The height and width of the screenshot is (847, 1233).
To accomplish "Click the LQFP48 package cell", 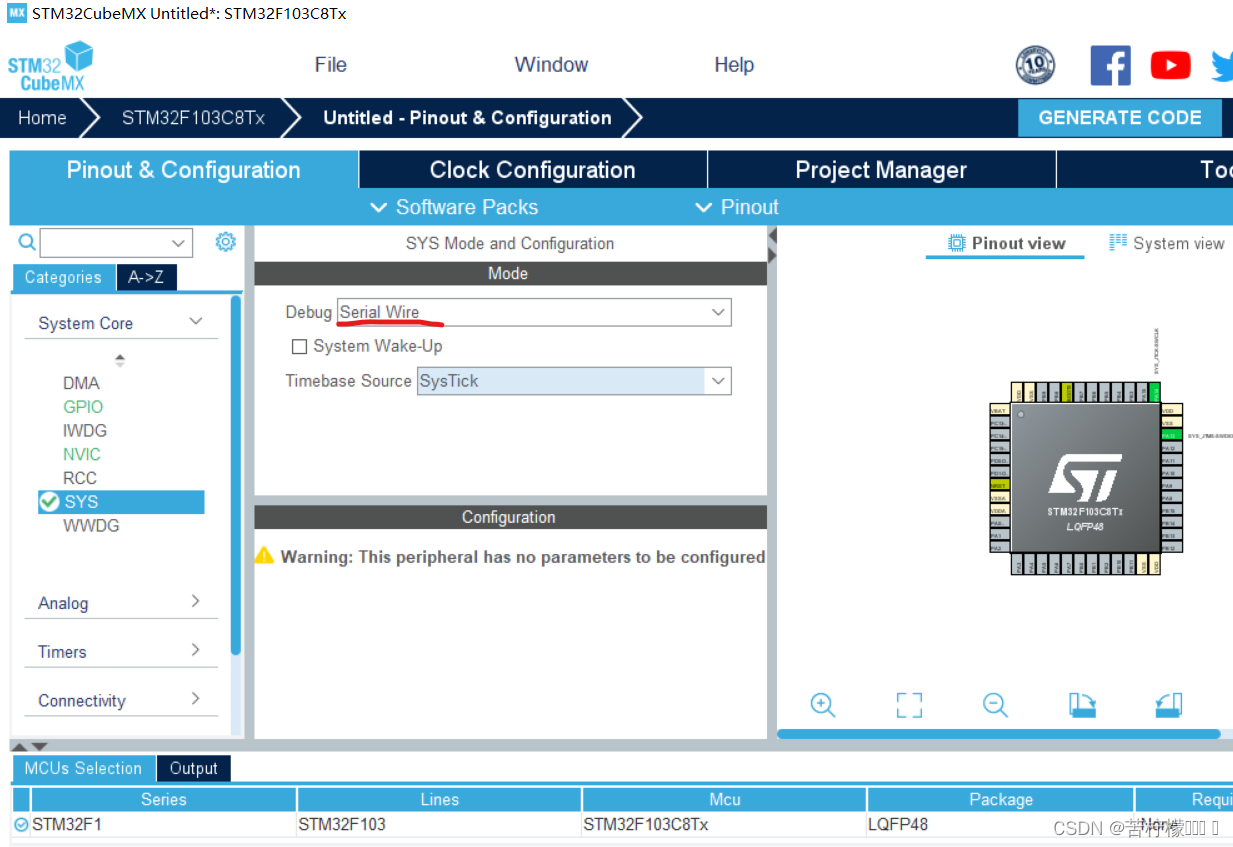I will point(1000,825).
